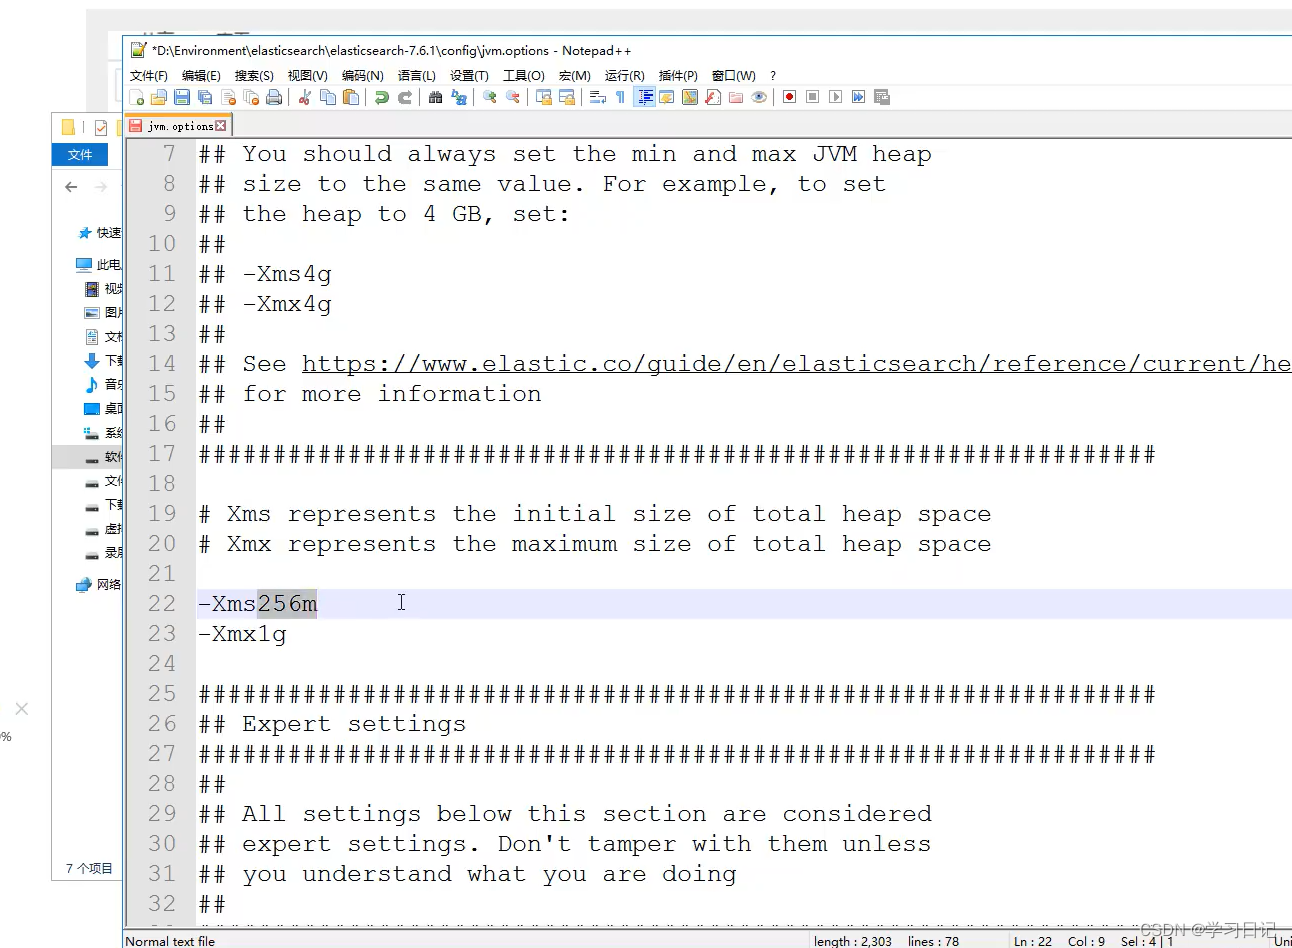1292x948 pixels.
Task: Undo with the green arrow icon
Action: 381,97
